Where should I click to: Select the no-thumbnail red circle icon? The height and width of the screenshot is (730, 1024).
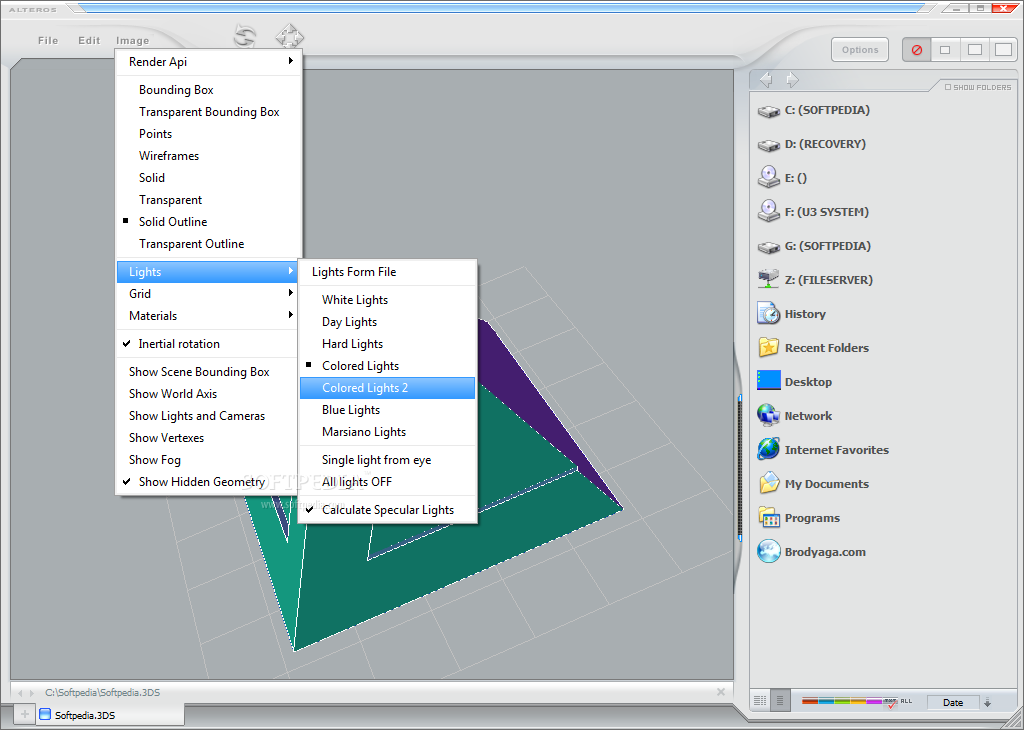pos(916,50)
